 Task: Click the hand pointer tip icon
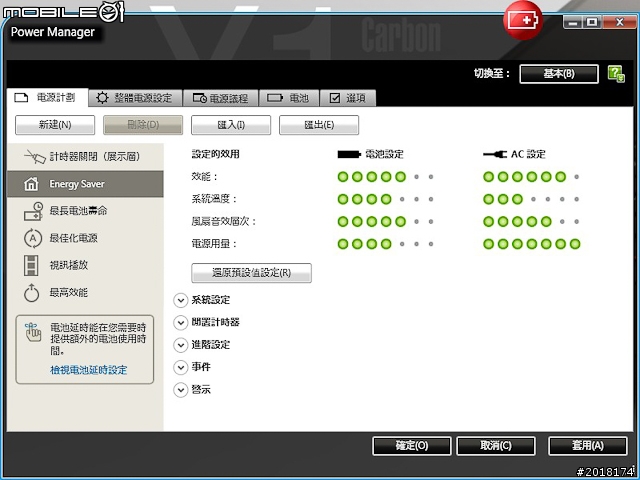coord(33,332)
